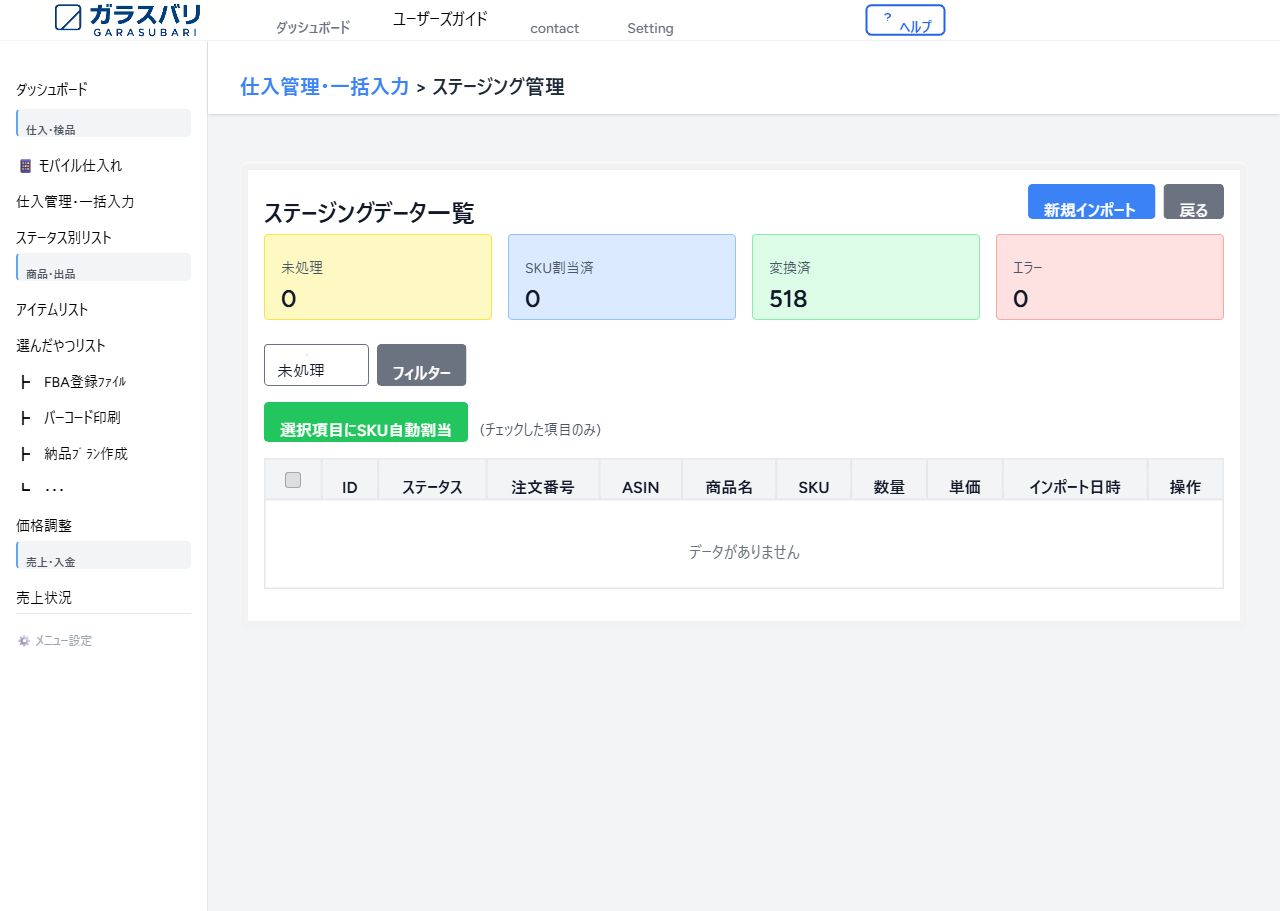The width and height of the screenshot is (1280, 911).
Task: Click the モバイル仕入れ grid icon in sidebar
Action: pos(24,164)
